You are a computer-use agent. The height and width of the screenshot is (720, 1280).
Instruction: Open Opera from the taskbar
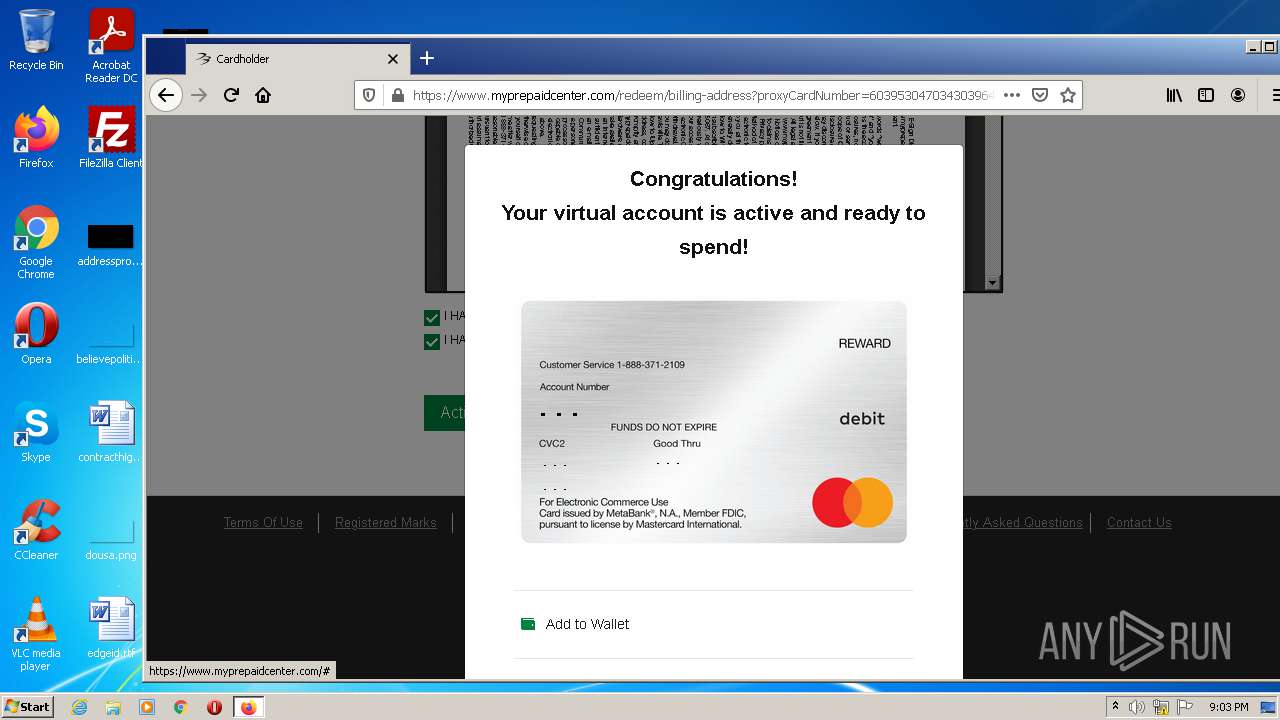pos(214,707)
